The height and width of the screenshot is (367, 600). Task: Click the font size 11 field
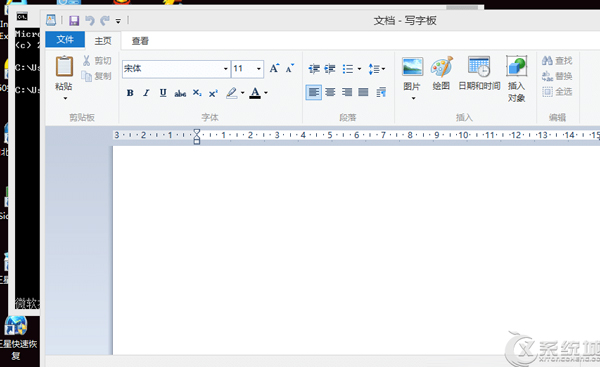pos(243,69)
